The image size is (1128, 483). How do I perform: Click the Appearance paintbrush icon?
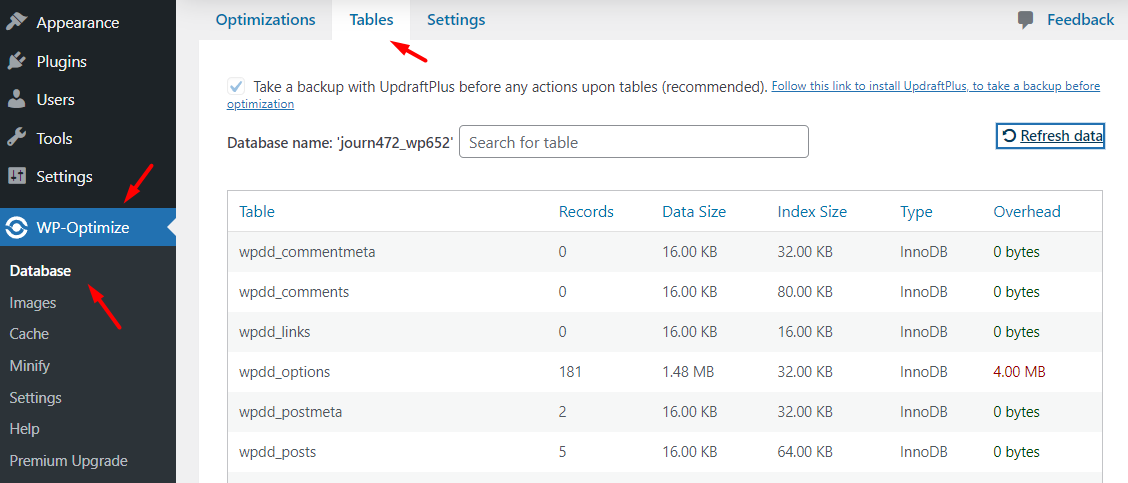coord(16,22)
